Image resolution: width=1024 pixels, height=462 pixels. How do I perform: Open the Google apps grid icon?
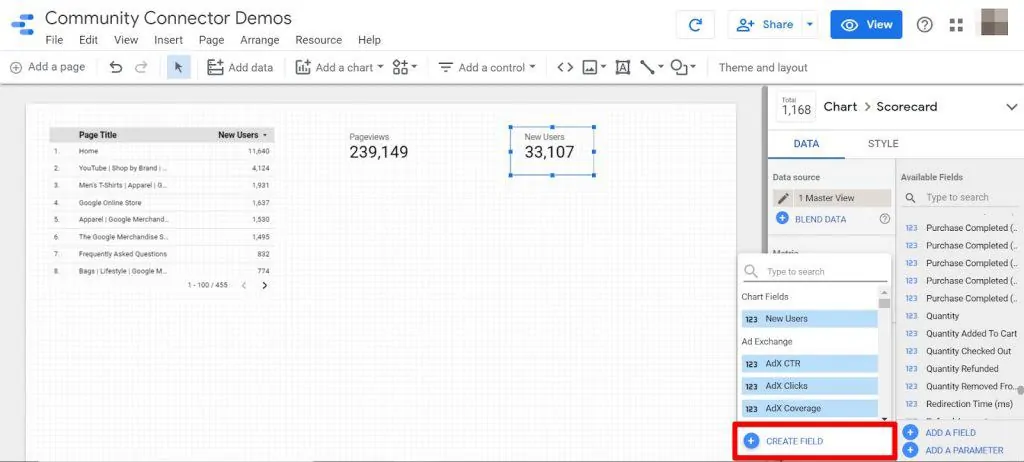pos(956,25)
